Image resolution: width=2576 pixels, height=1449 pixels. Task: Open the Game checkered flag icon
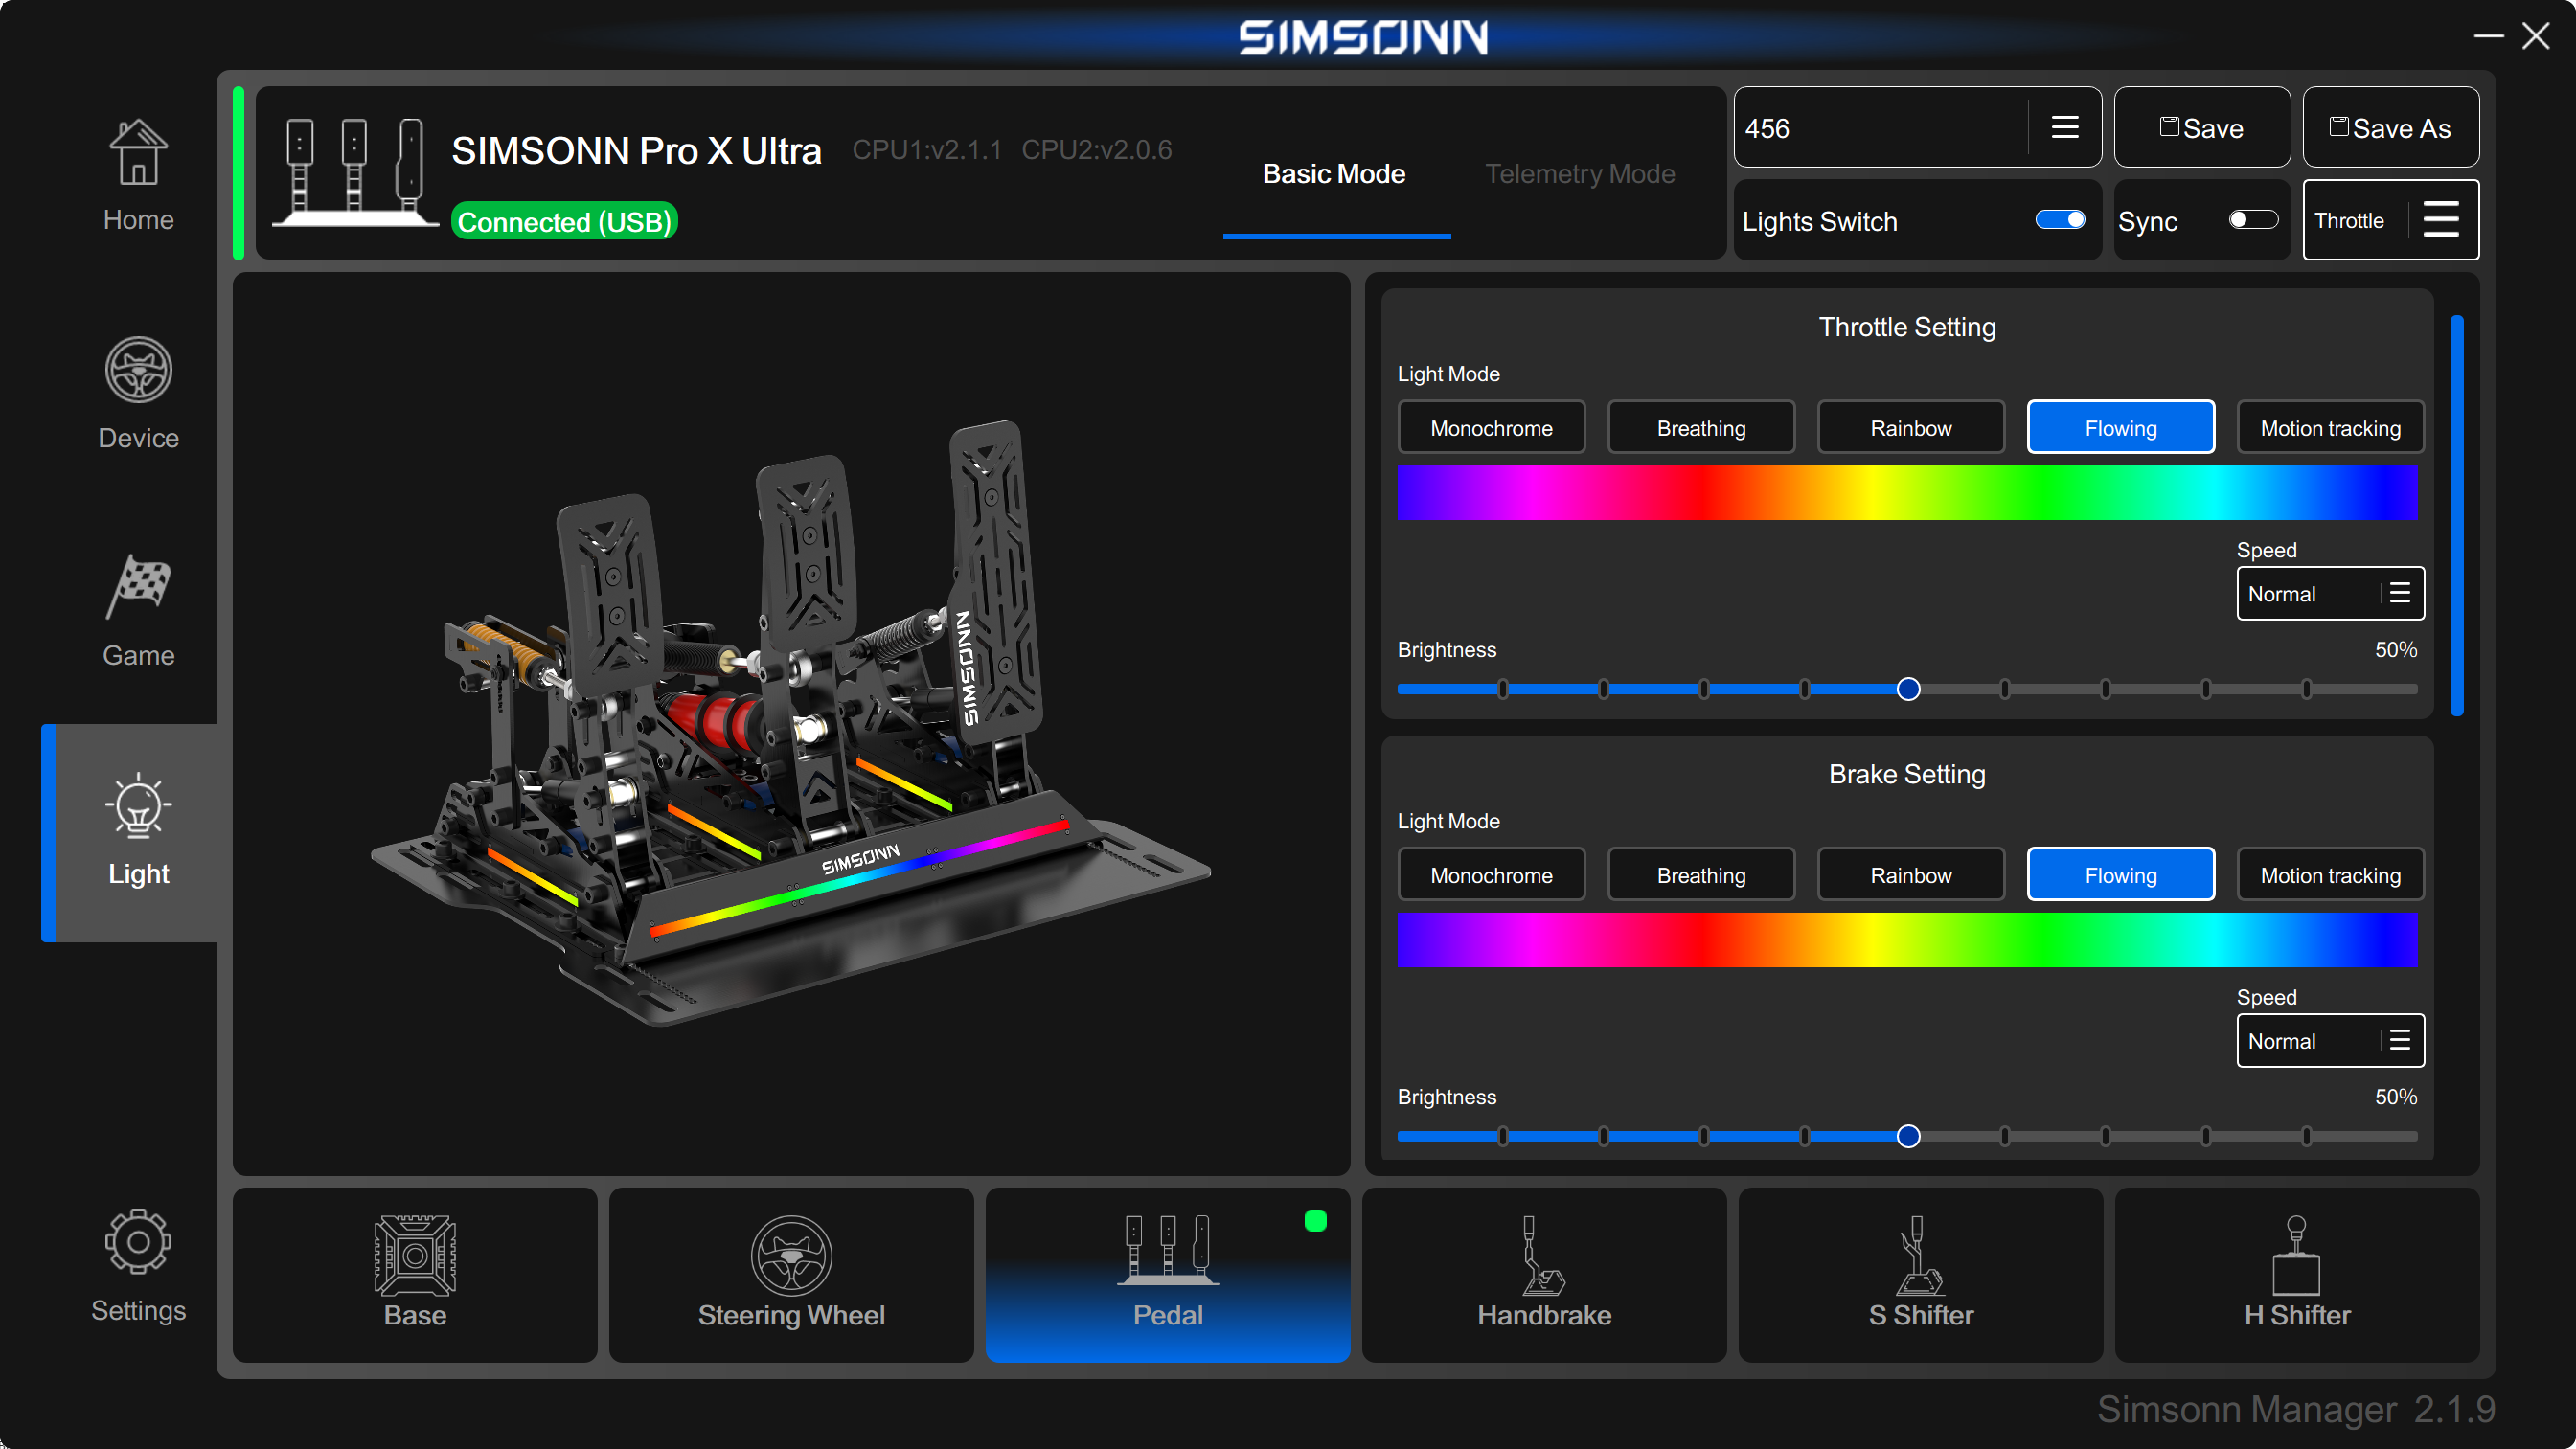pyautogui.click(x=138, y=587)
